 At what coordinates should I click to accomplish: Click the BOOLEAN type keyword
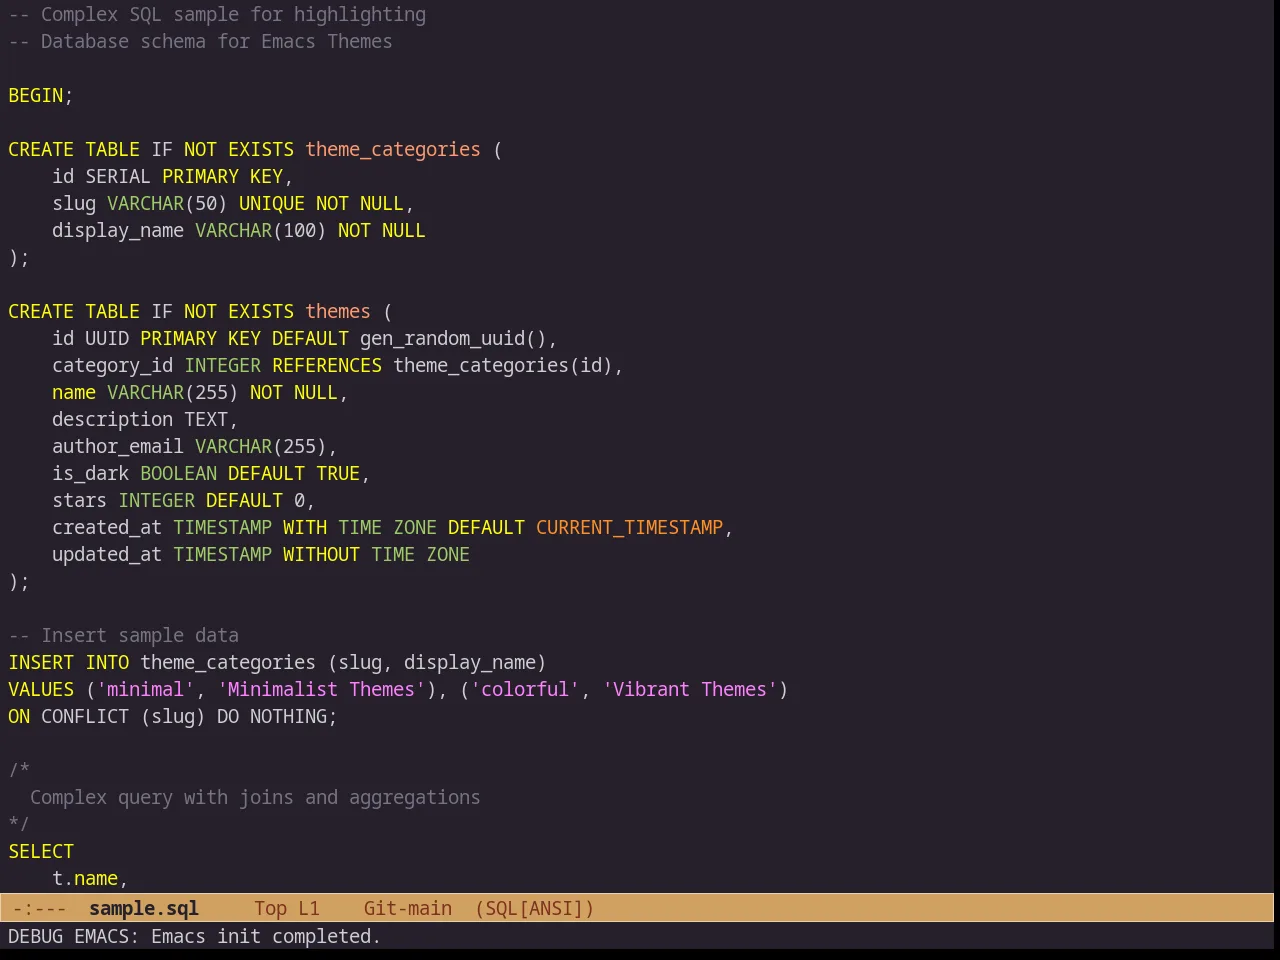click(179, 473)
